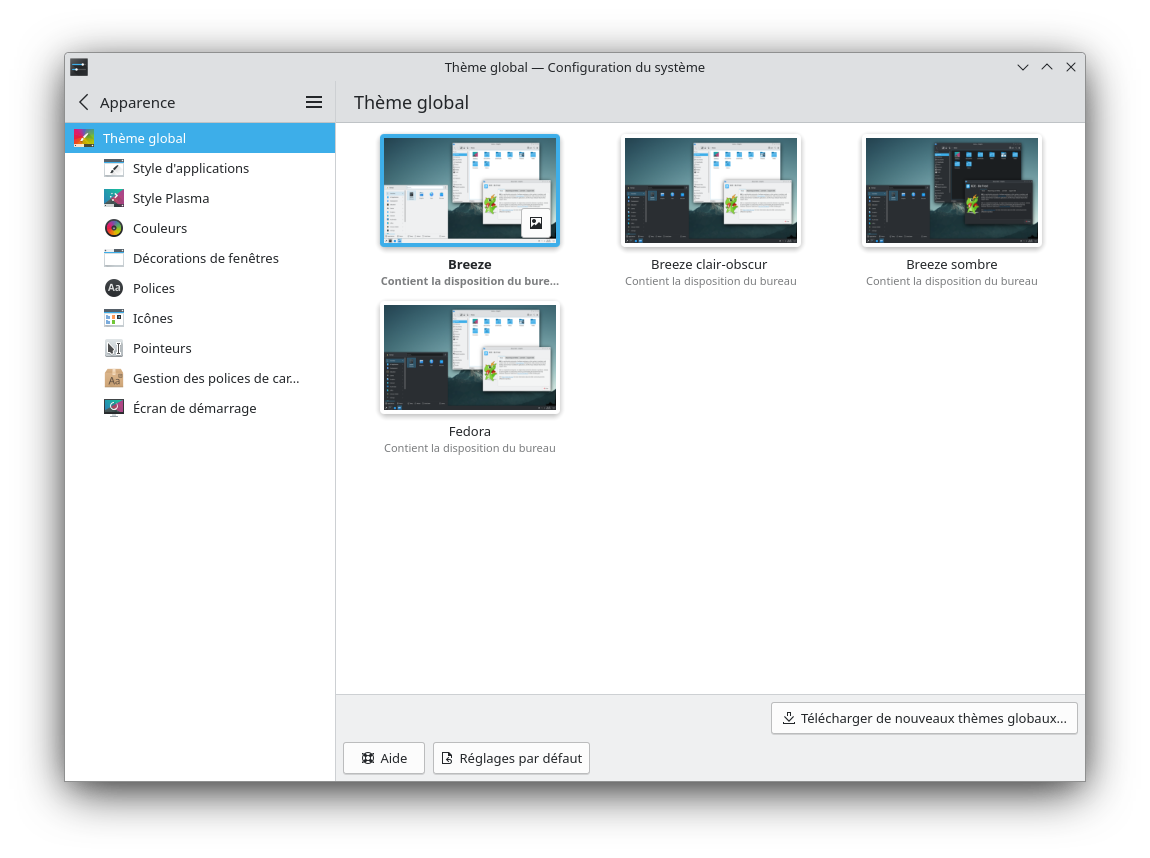1150x858 pixels.
Task: Click Télécharger de nouveaux thèmes globaux
Action: pos(924,718)
